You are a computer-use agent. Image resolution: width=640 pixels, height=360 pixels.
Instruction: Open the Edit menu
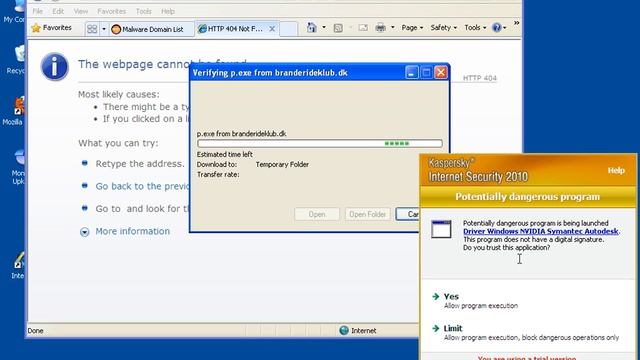[x=58, y=11]
